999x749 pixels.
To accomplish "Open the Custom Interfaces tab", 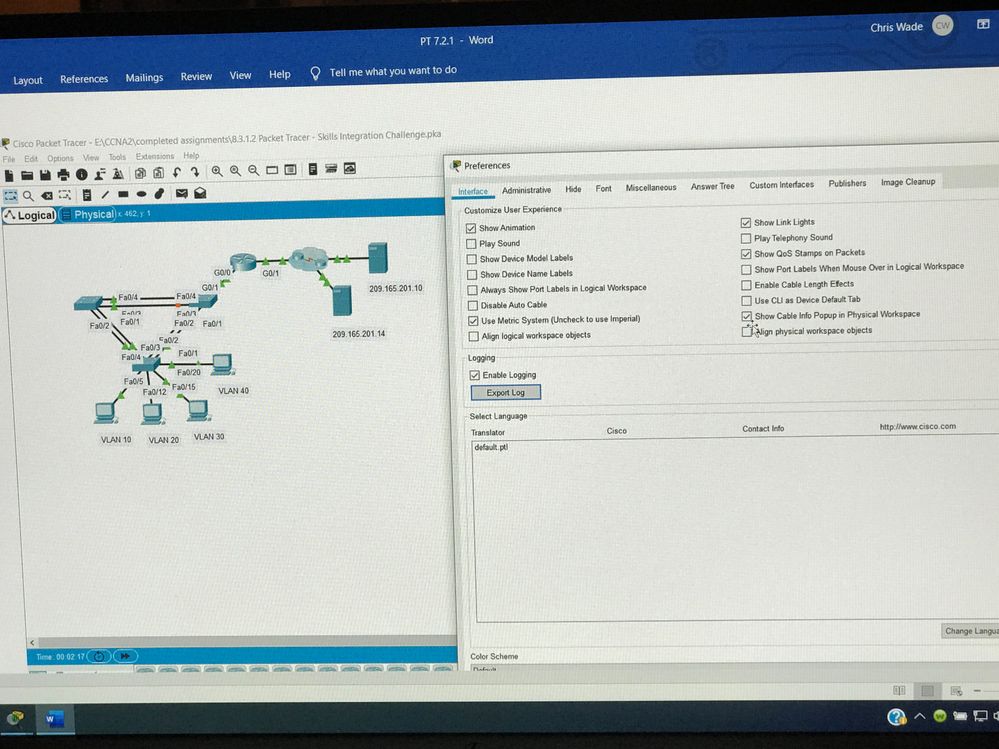I will (781, 185).
